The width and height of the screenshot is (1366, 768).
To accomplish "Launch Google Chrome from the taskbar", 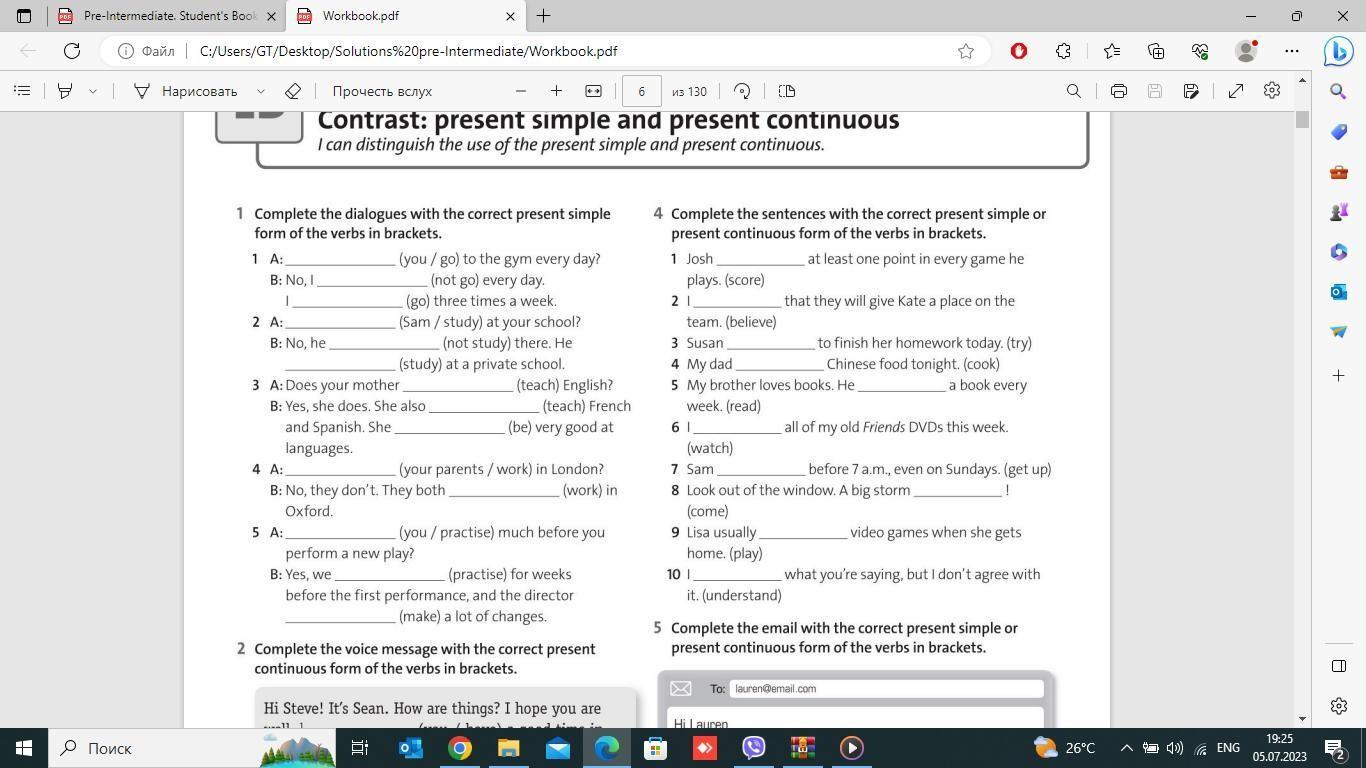I will (x=459, y=748).
